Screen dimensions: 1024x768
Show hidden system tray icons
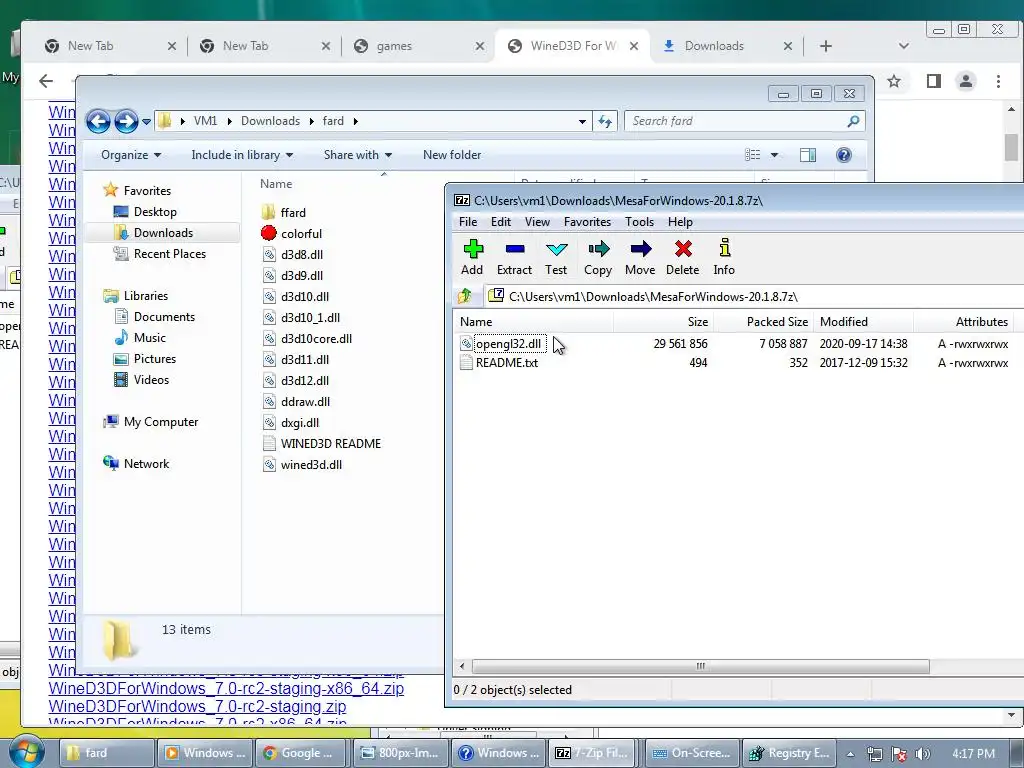pyautogui.click(x=850, y=754)
